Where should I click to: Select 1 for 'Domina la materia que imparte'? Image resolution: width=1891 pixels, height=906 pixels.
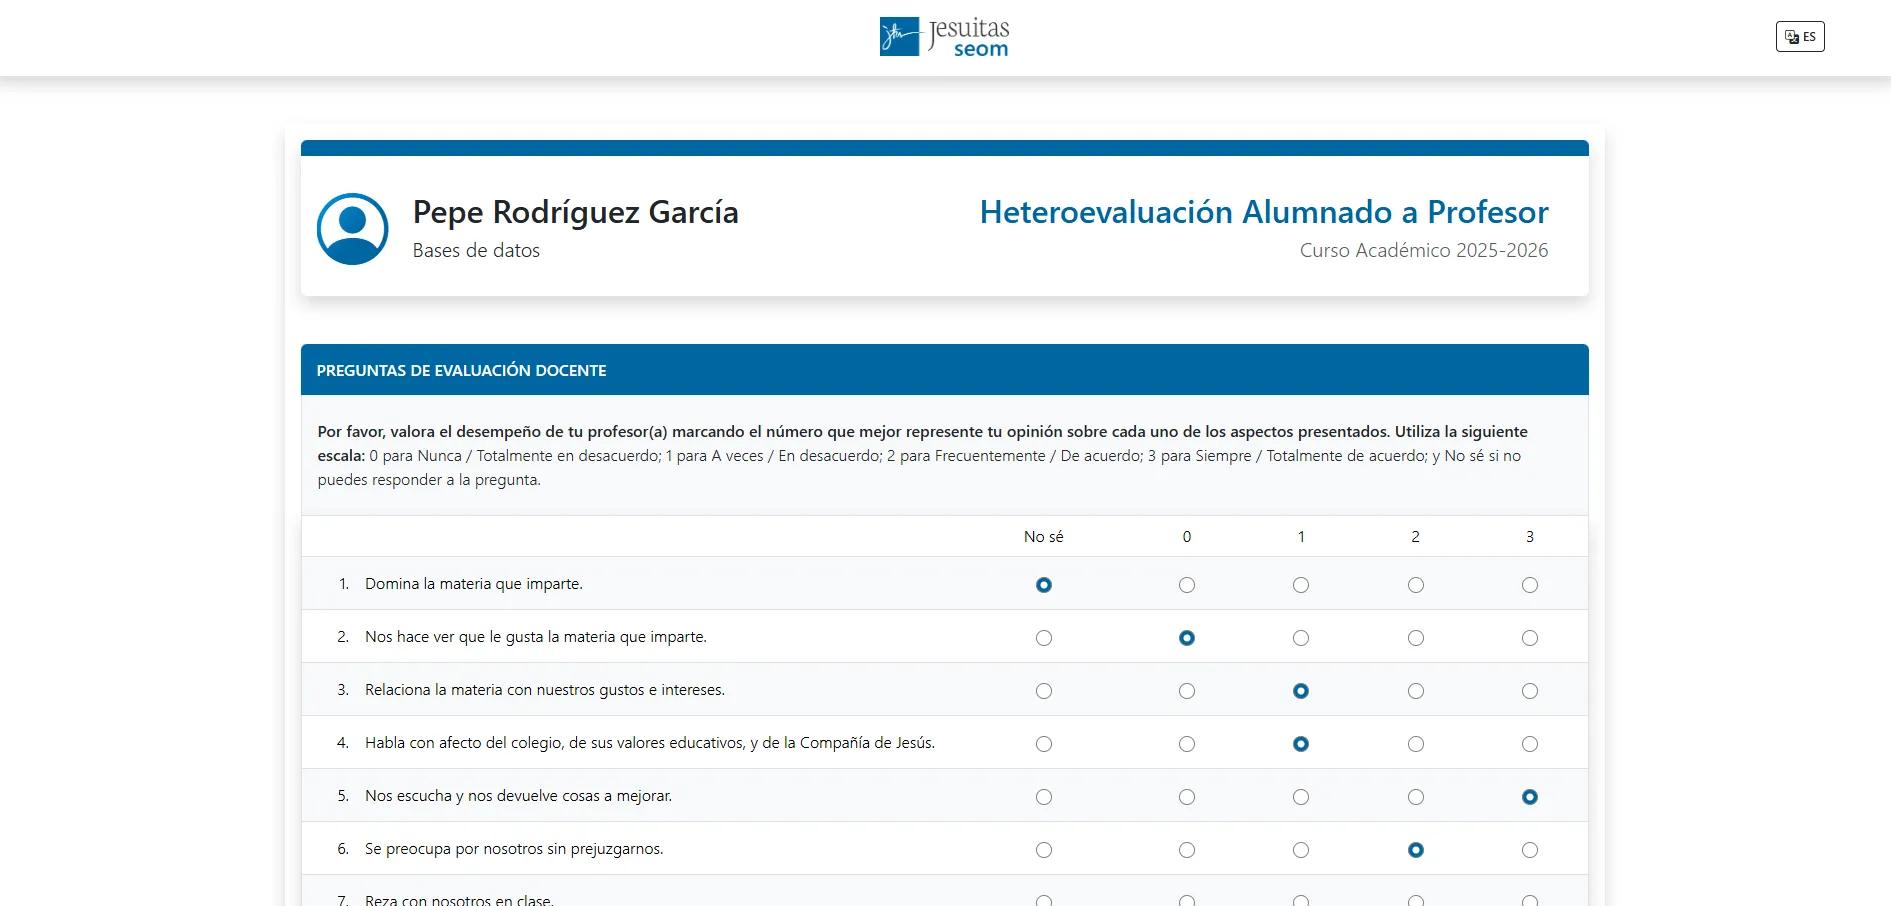pos(1301,585)
